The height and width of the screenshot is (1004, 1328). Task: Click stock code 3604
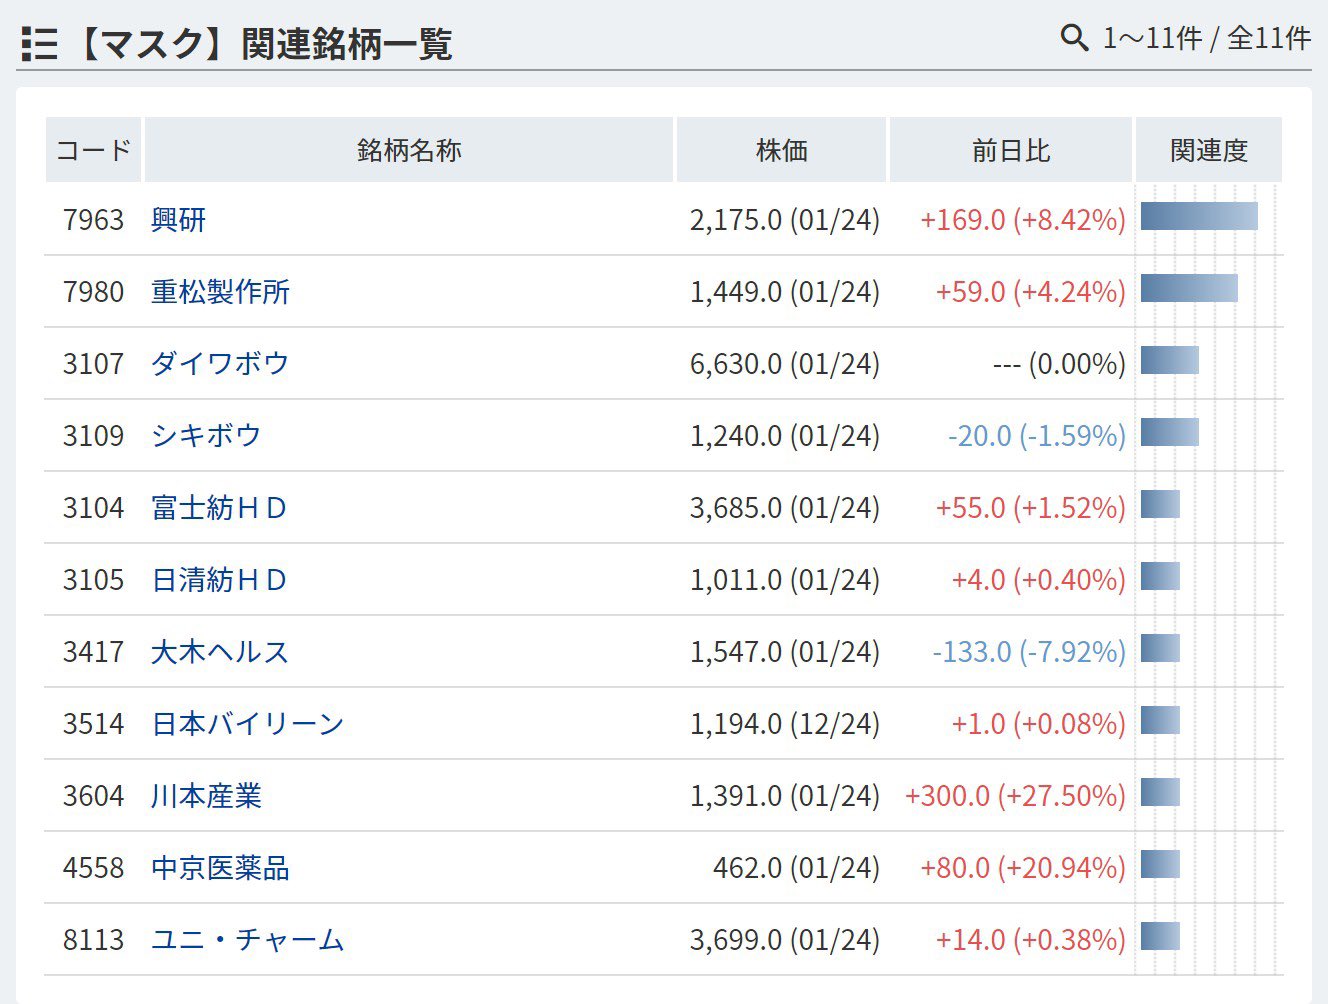pos(93,796)
